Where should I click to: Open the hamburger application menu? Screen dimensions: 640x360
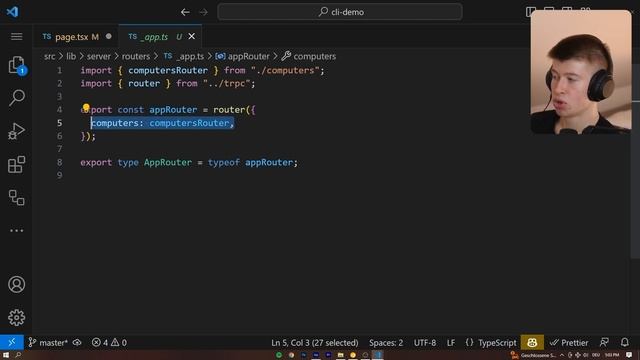pos(16,37)
